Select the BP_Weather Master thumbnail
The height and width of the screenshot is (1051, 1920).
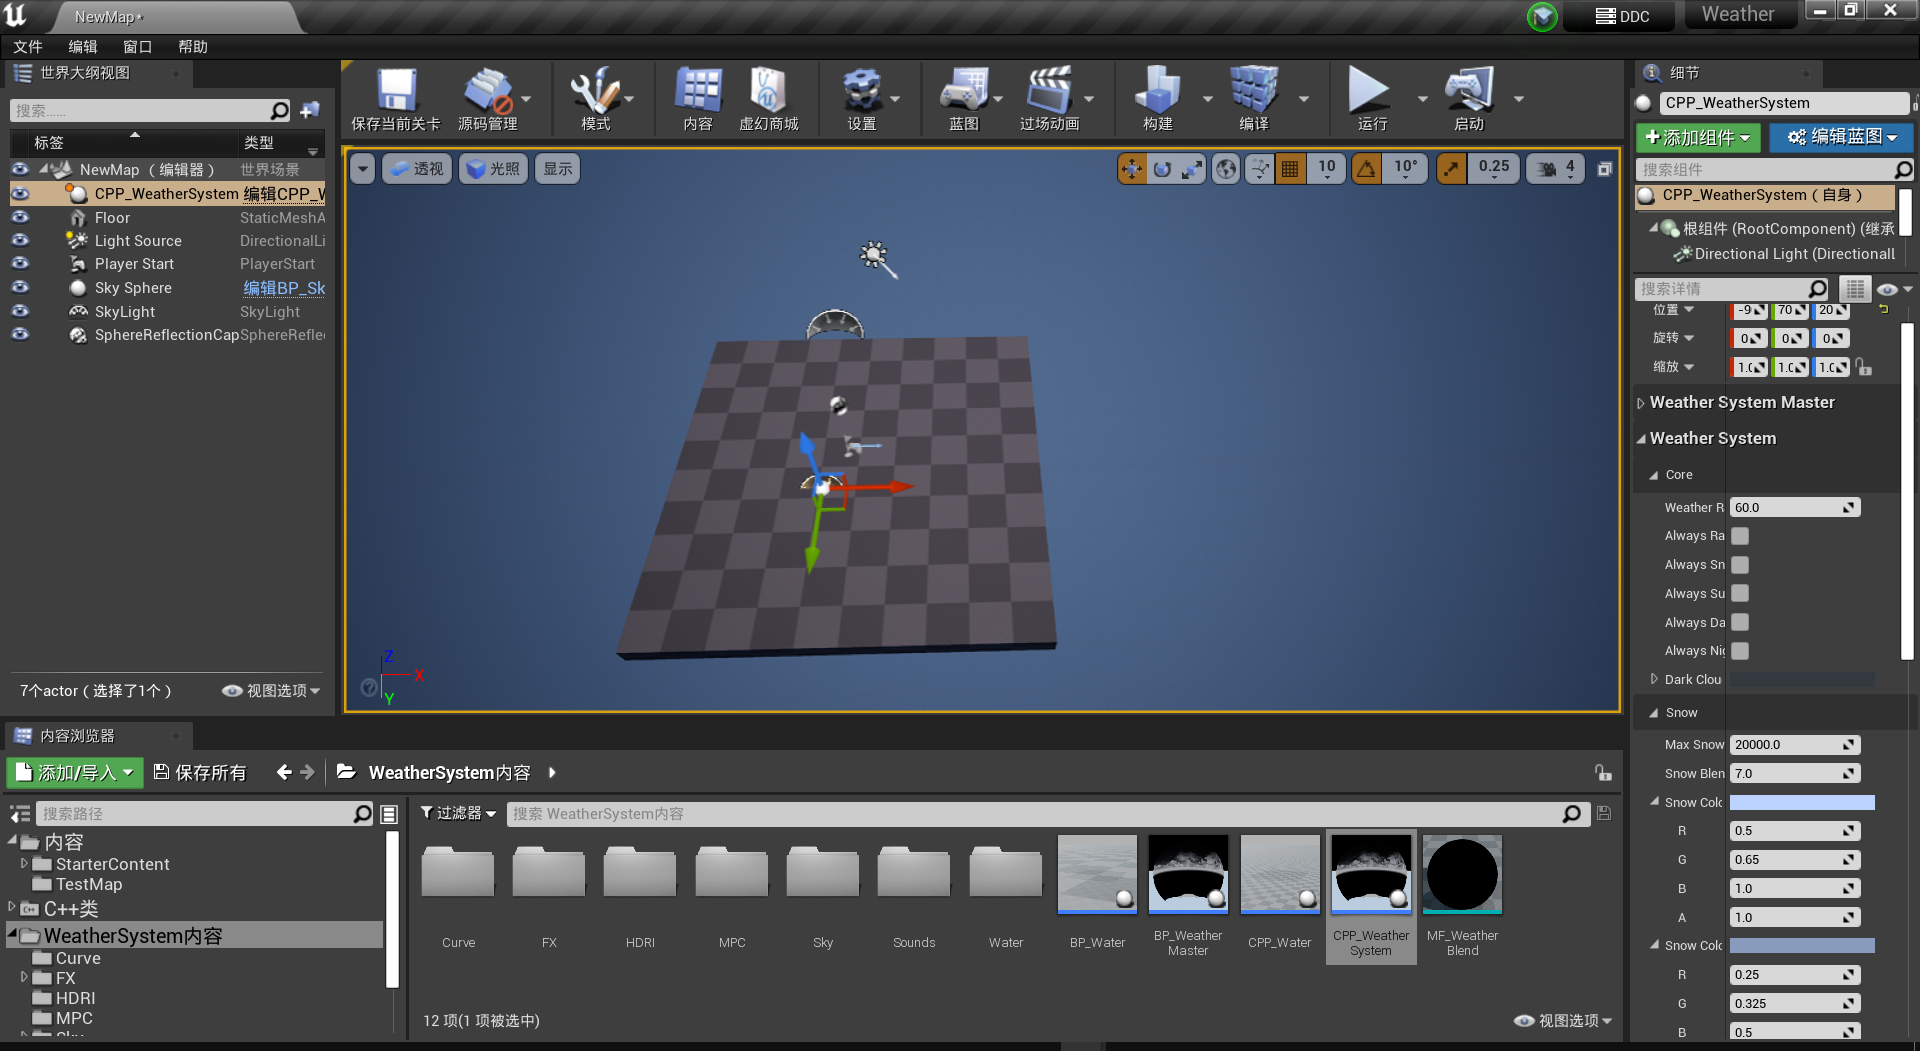click(1188, 874)
